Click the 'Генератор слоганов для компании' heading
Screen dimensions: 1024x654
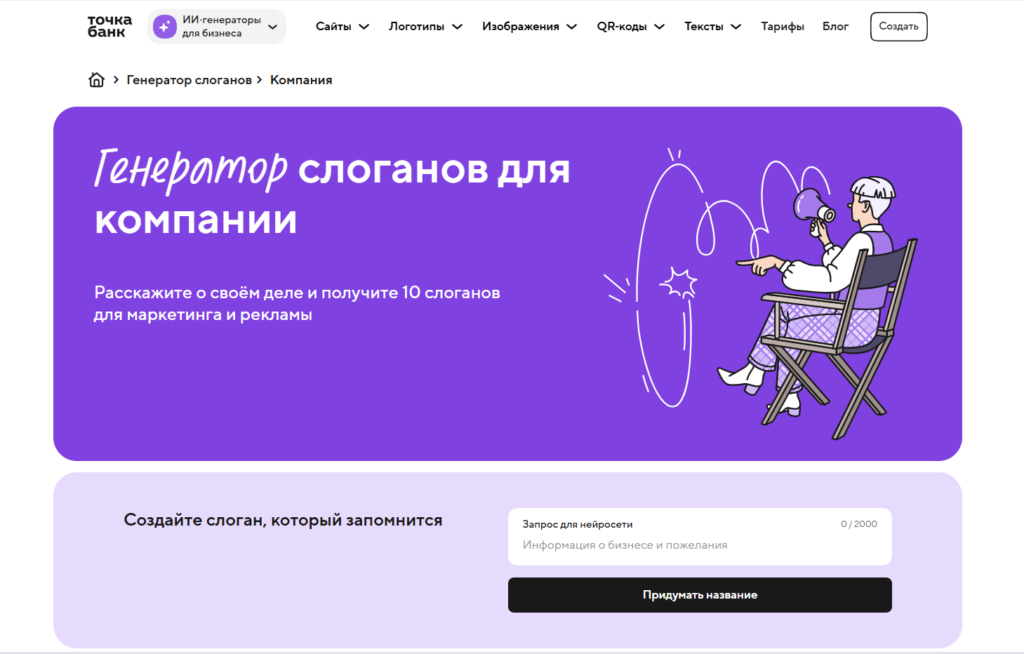coord(332,193)
